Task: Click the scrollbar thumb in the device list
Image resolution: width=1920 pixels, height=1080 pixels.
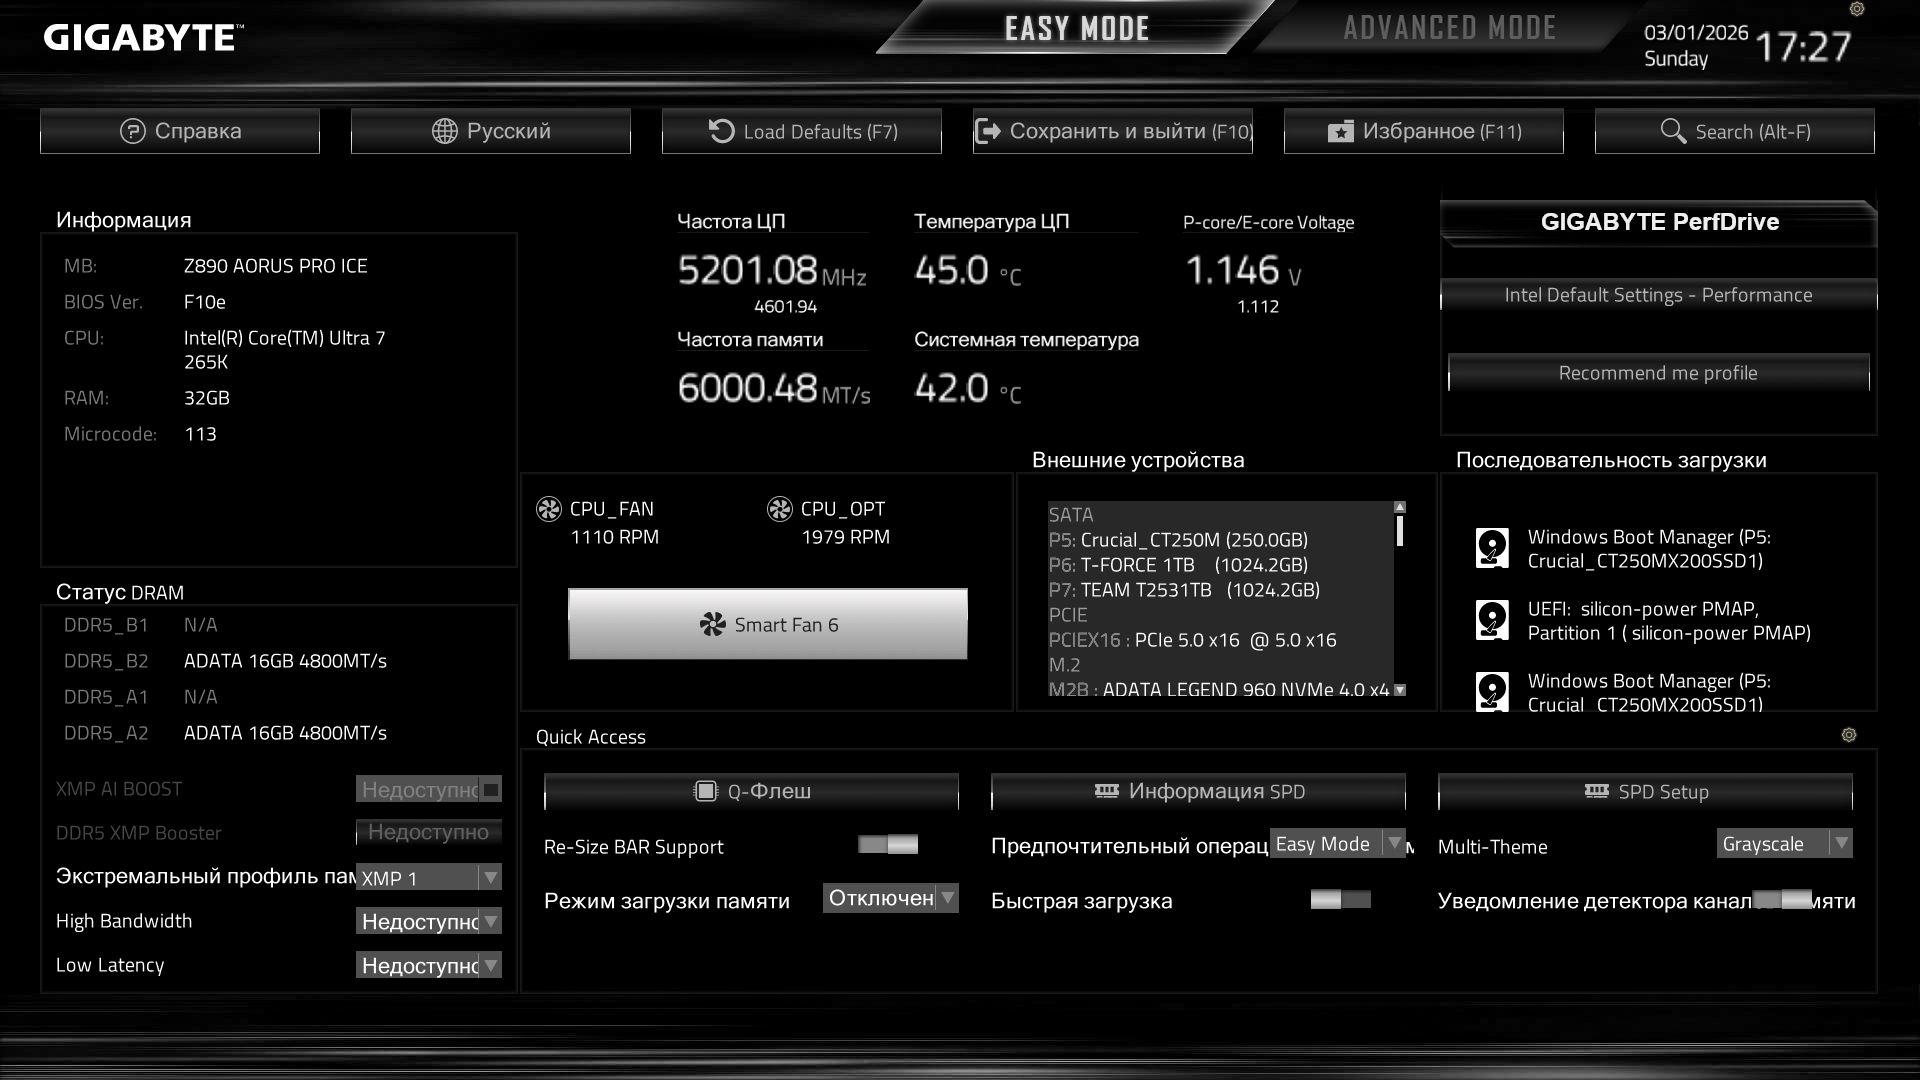Action: pos(1400,530)
